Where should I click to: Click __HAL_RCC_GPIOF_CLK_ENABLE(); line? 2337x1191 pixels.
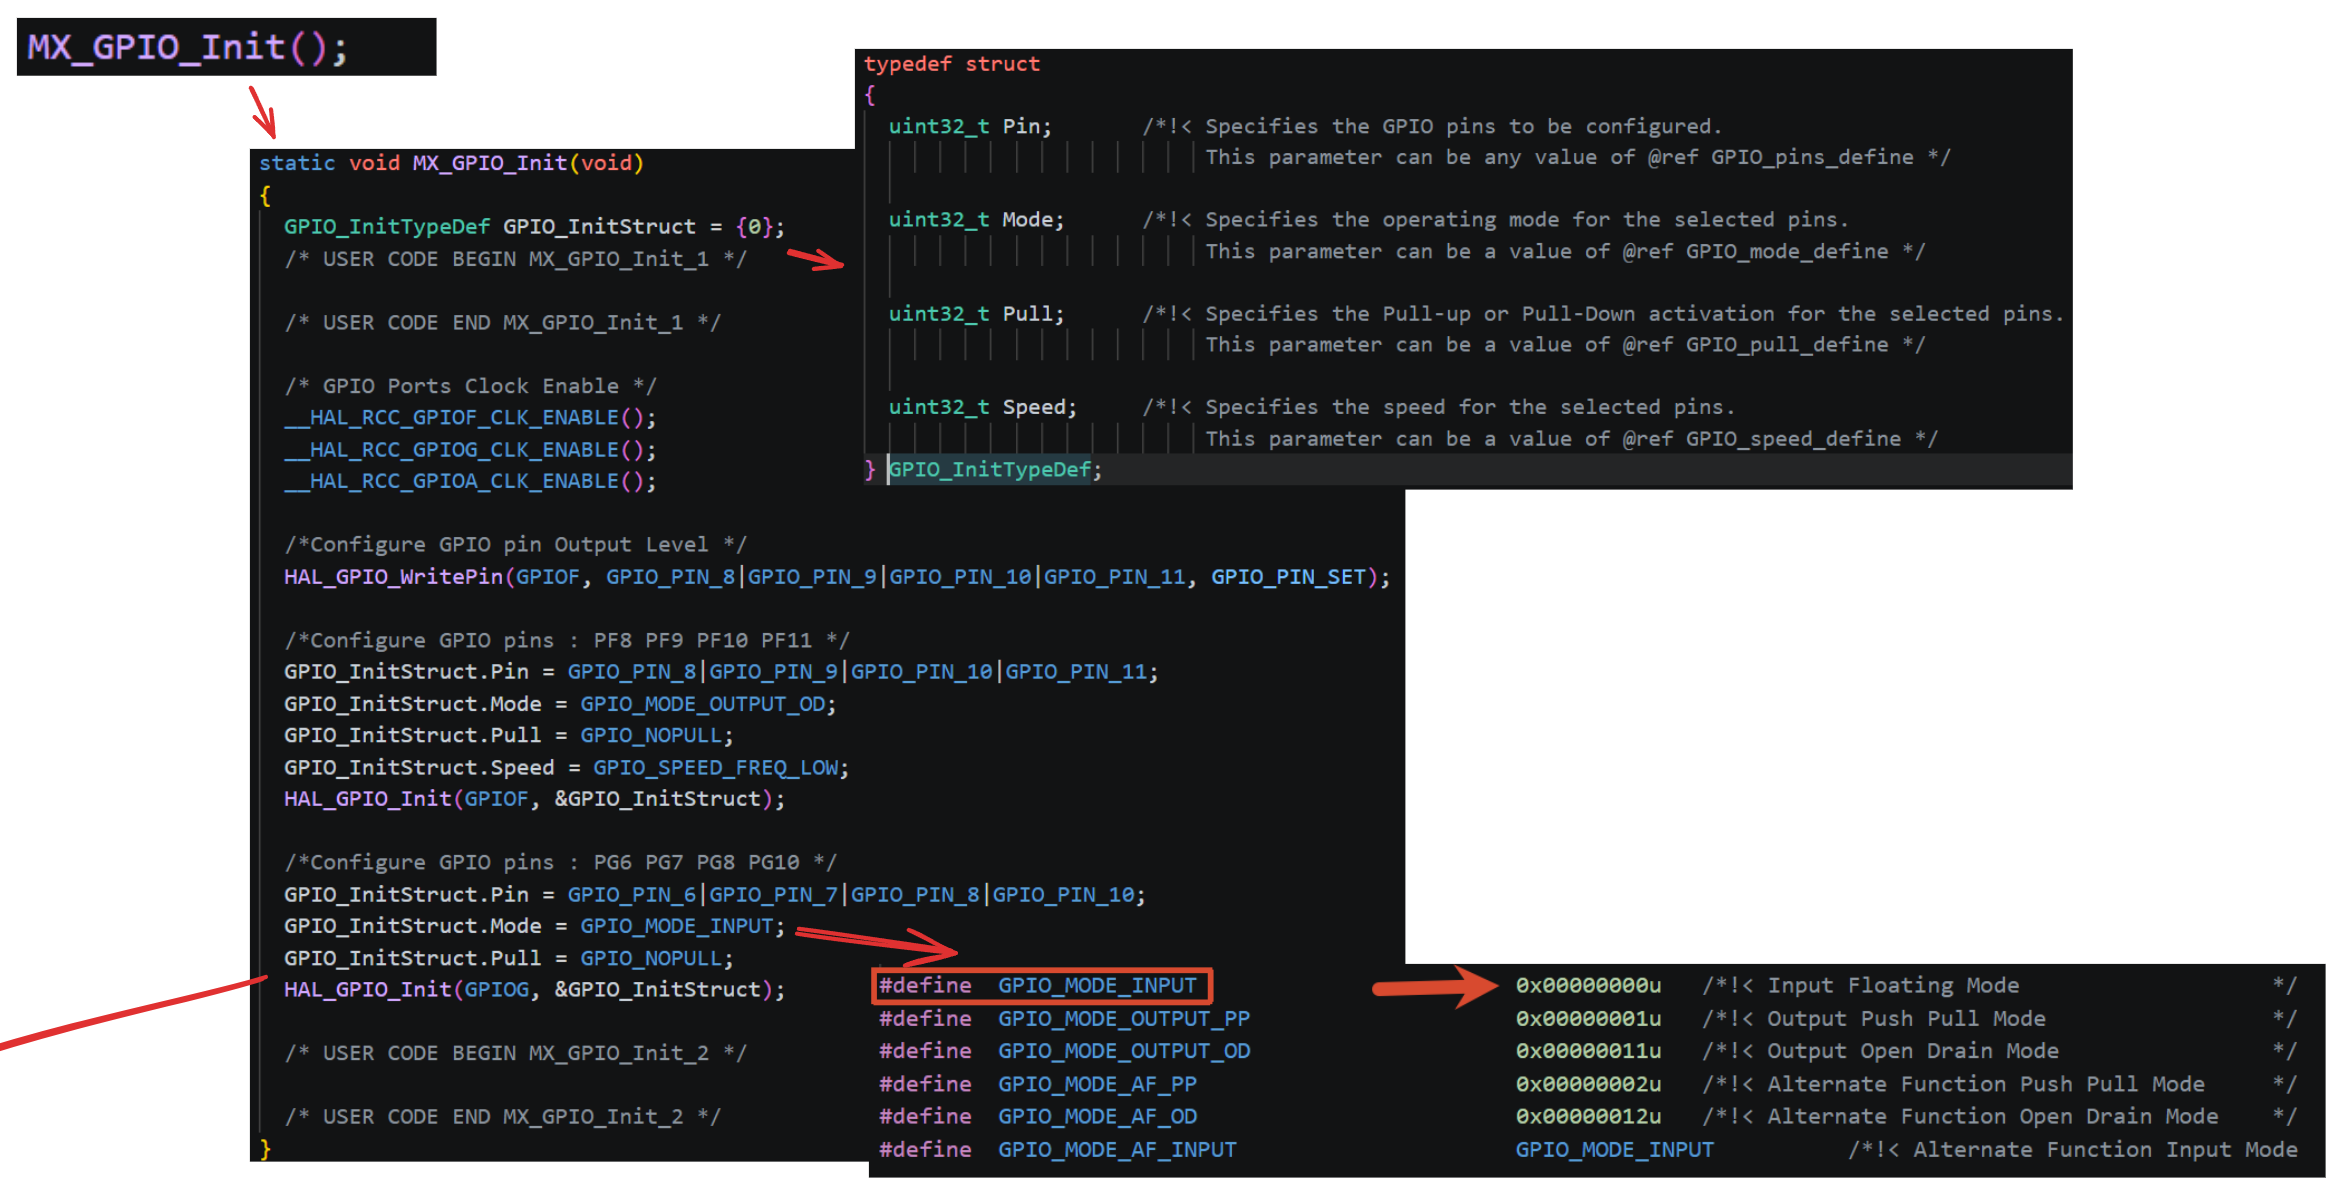click(x=470, y=418)
